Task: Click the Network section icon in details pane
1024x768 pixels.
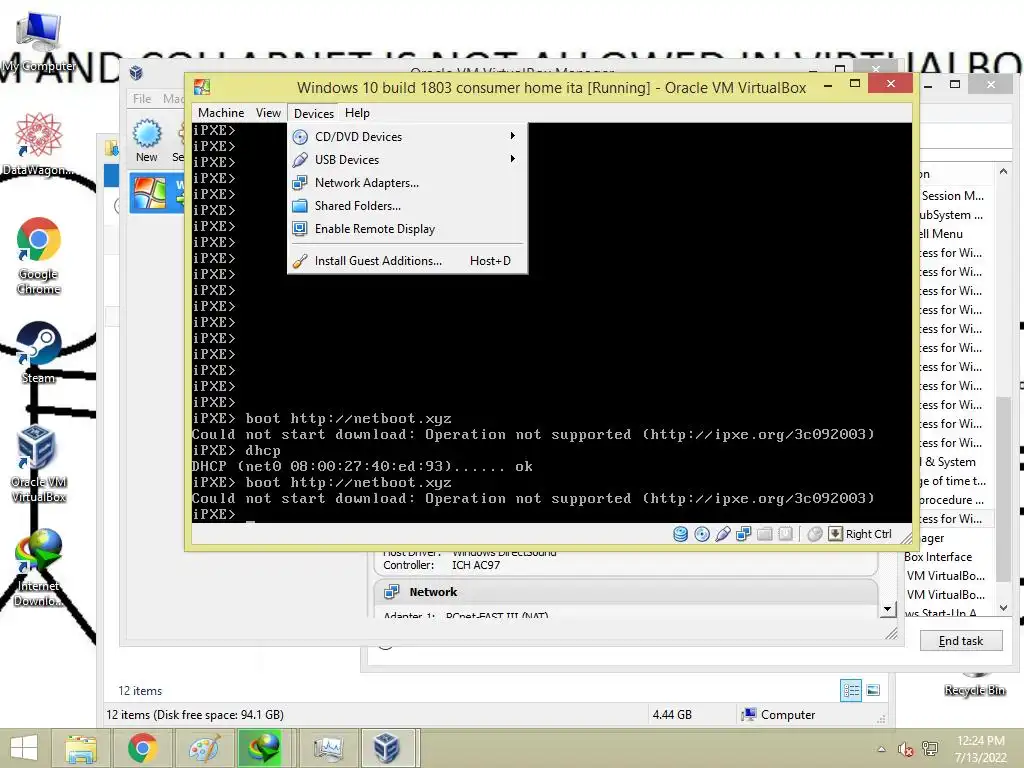Action: (x=392, y=592)
